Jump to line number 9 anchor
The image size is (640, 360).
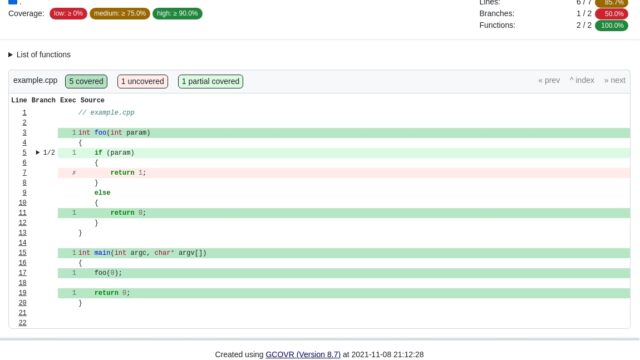tap(24, 193)
